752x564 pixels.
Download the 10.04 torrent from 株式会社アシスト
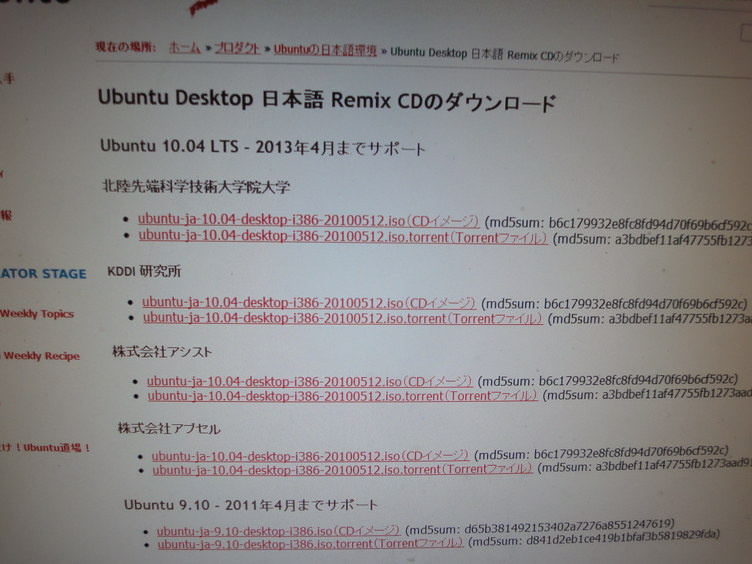pyautogui.click(x=342, y=396)
